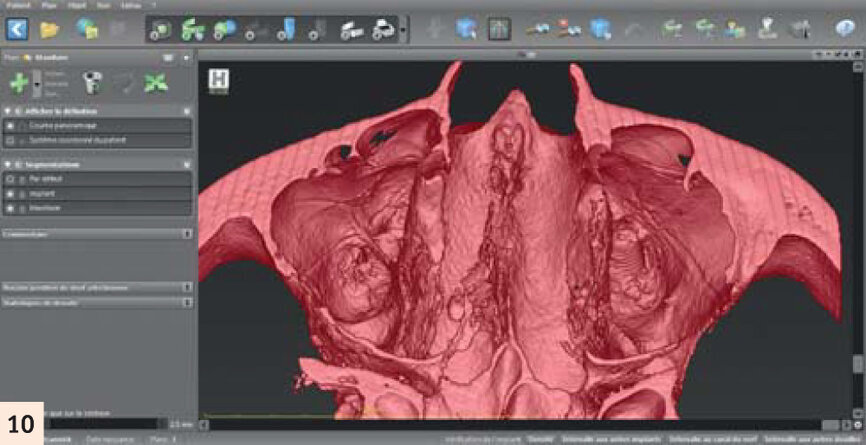
Task: Click the Densité status bar button
Action: click(540, 439)
